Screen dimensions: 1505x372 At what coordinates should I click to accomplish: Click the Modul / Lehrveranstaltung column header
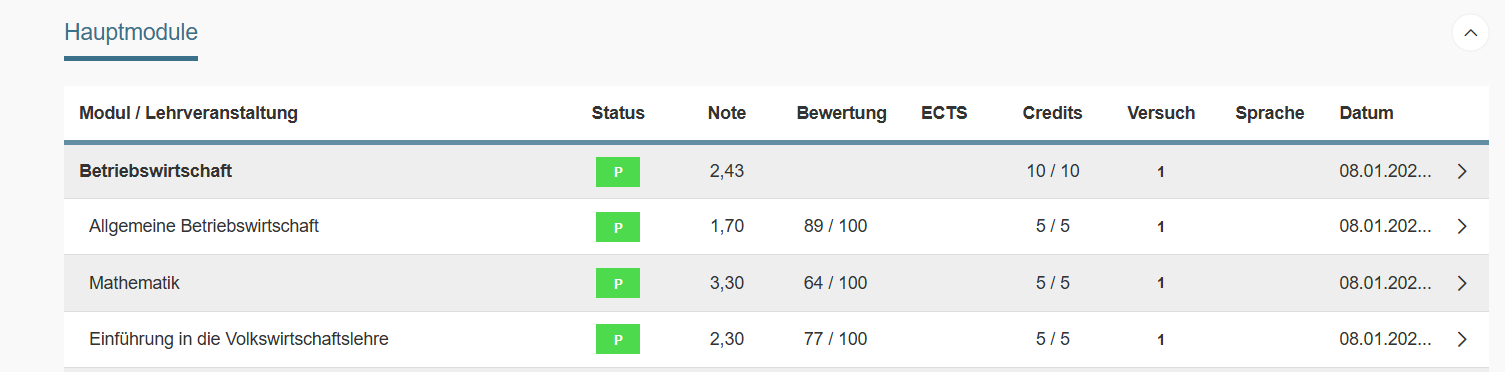click(x=188, y=113)
